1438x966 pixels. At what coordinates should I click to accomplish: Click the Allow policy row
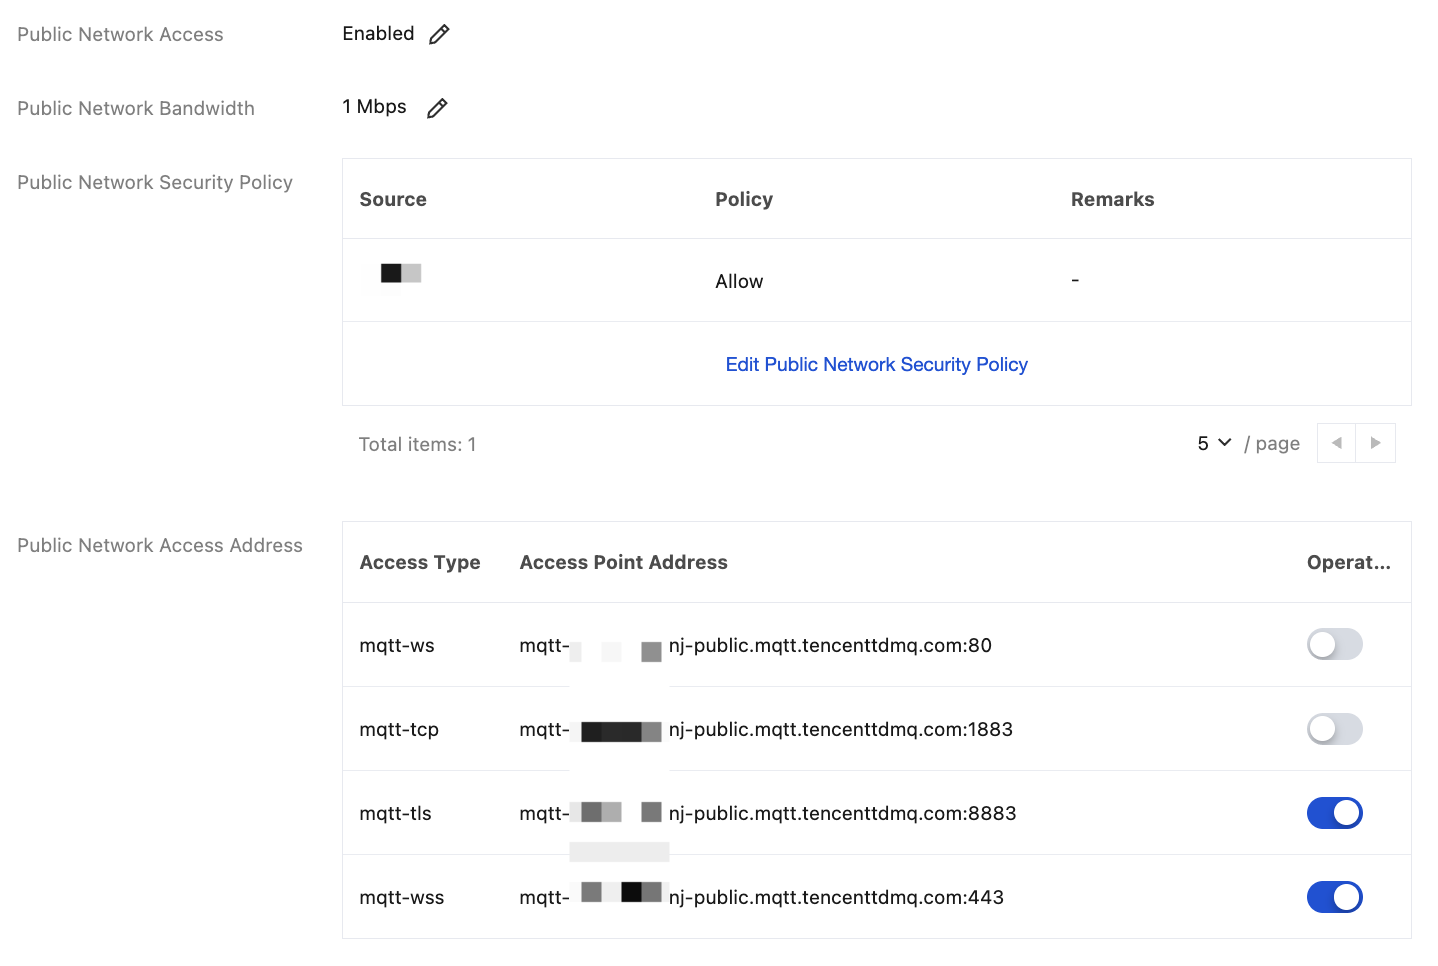[739, 282]
